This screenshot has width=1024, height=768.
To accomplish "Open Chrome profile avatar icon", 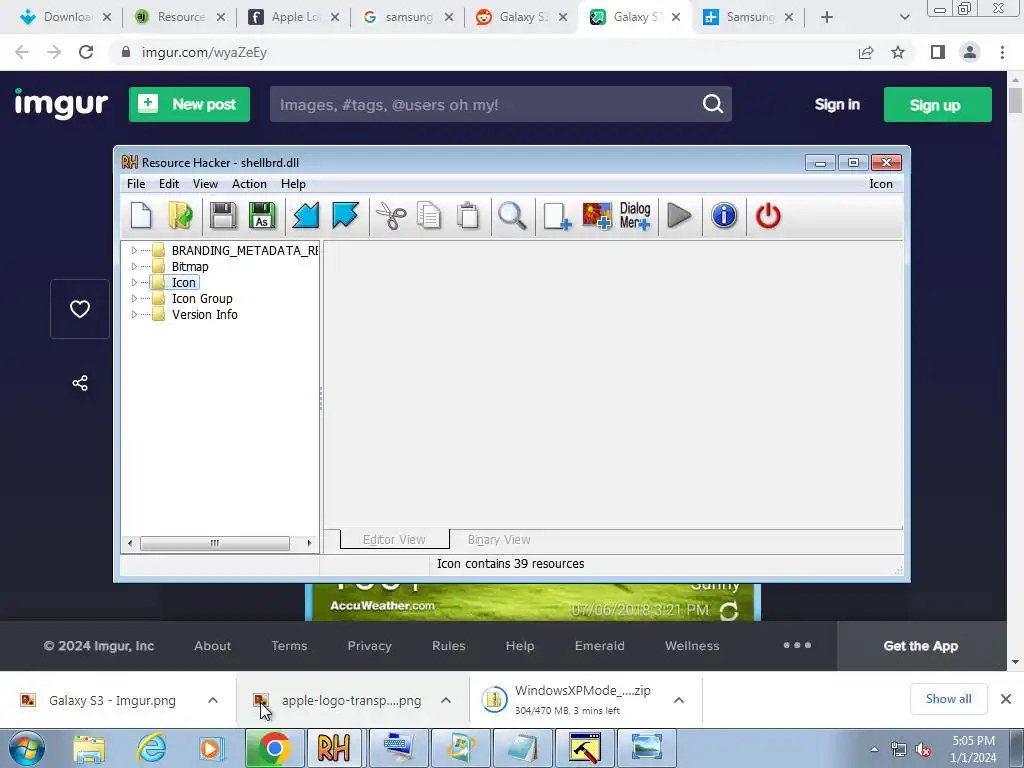I will click(x=970, y=52).
